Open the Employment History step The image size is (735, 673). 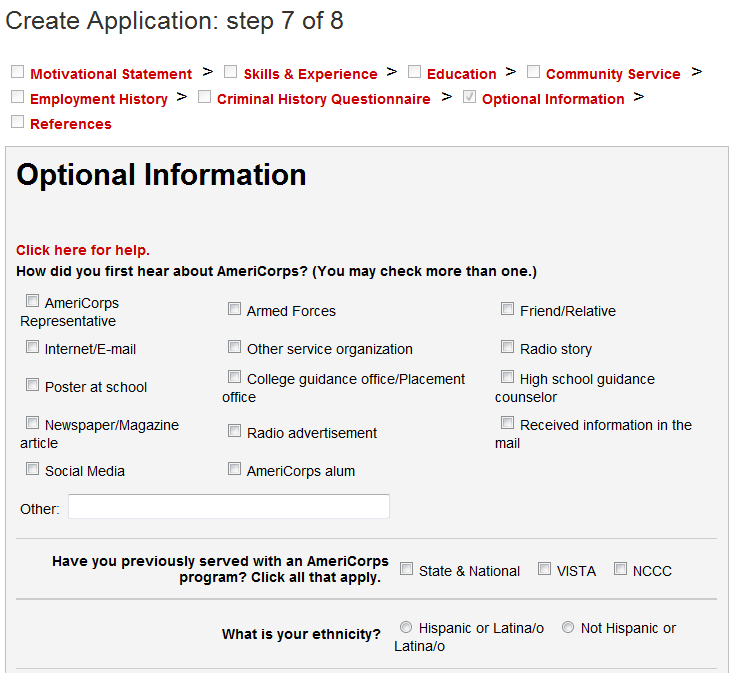tap(99, 99)
